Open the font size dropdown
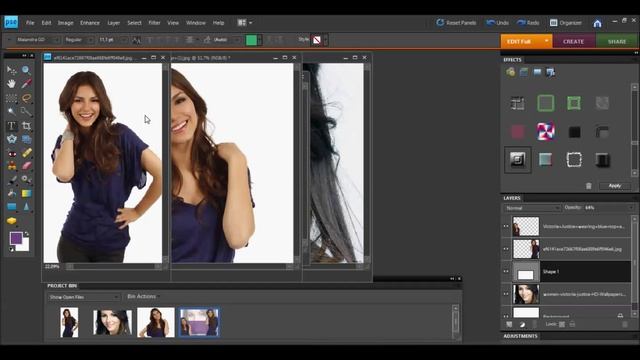 [123, 40]
